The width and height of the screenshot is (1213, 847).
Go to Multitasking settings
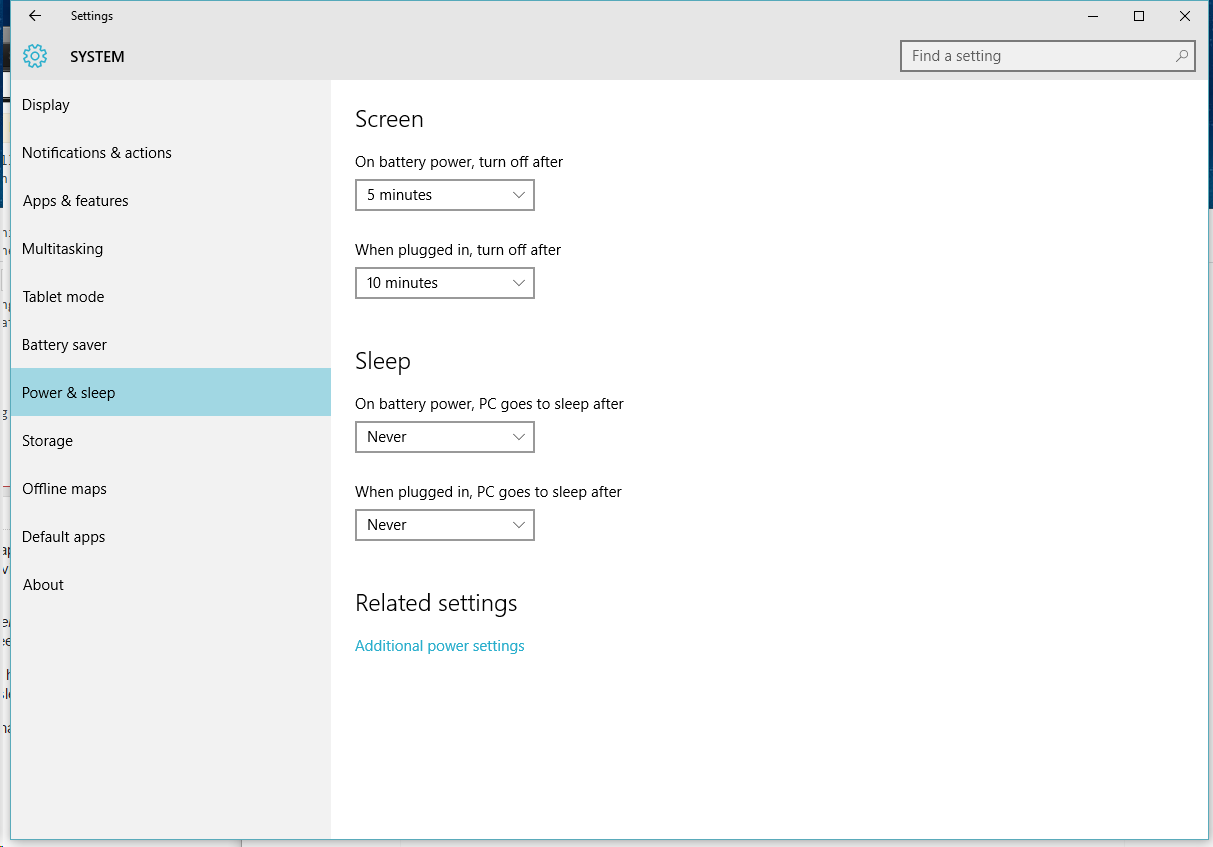[62, 248]
